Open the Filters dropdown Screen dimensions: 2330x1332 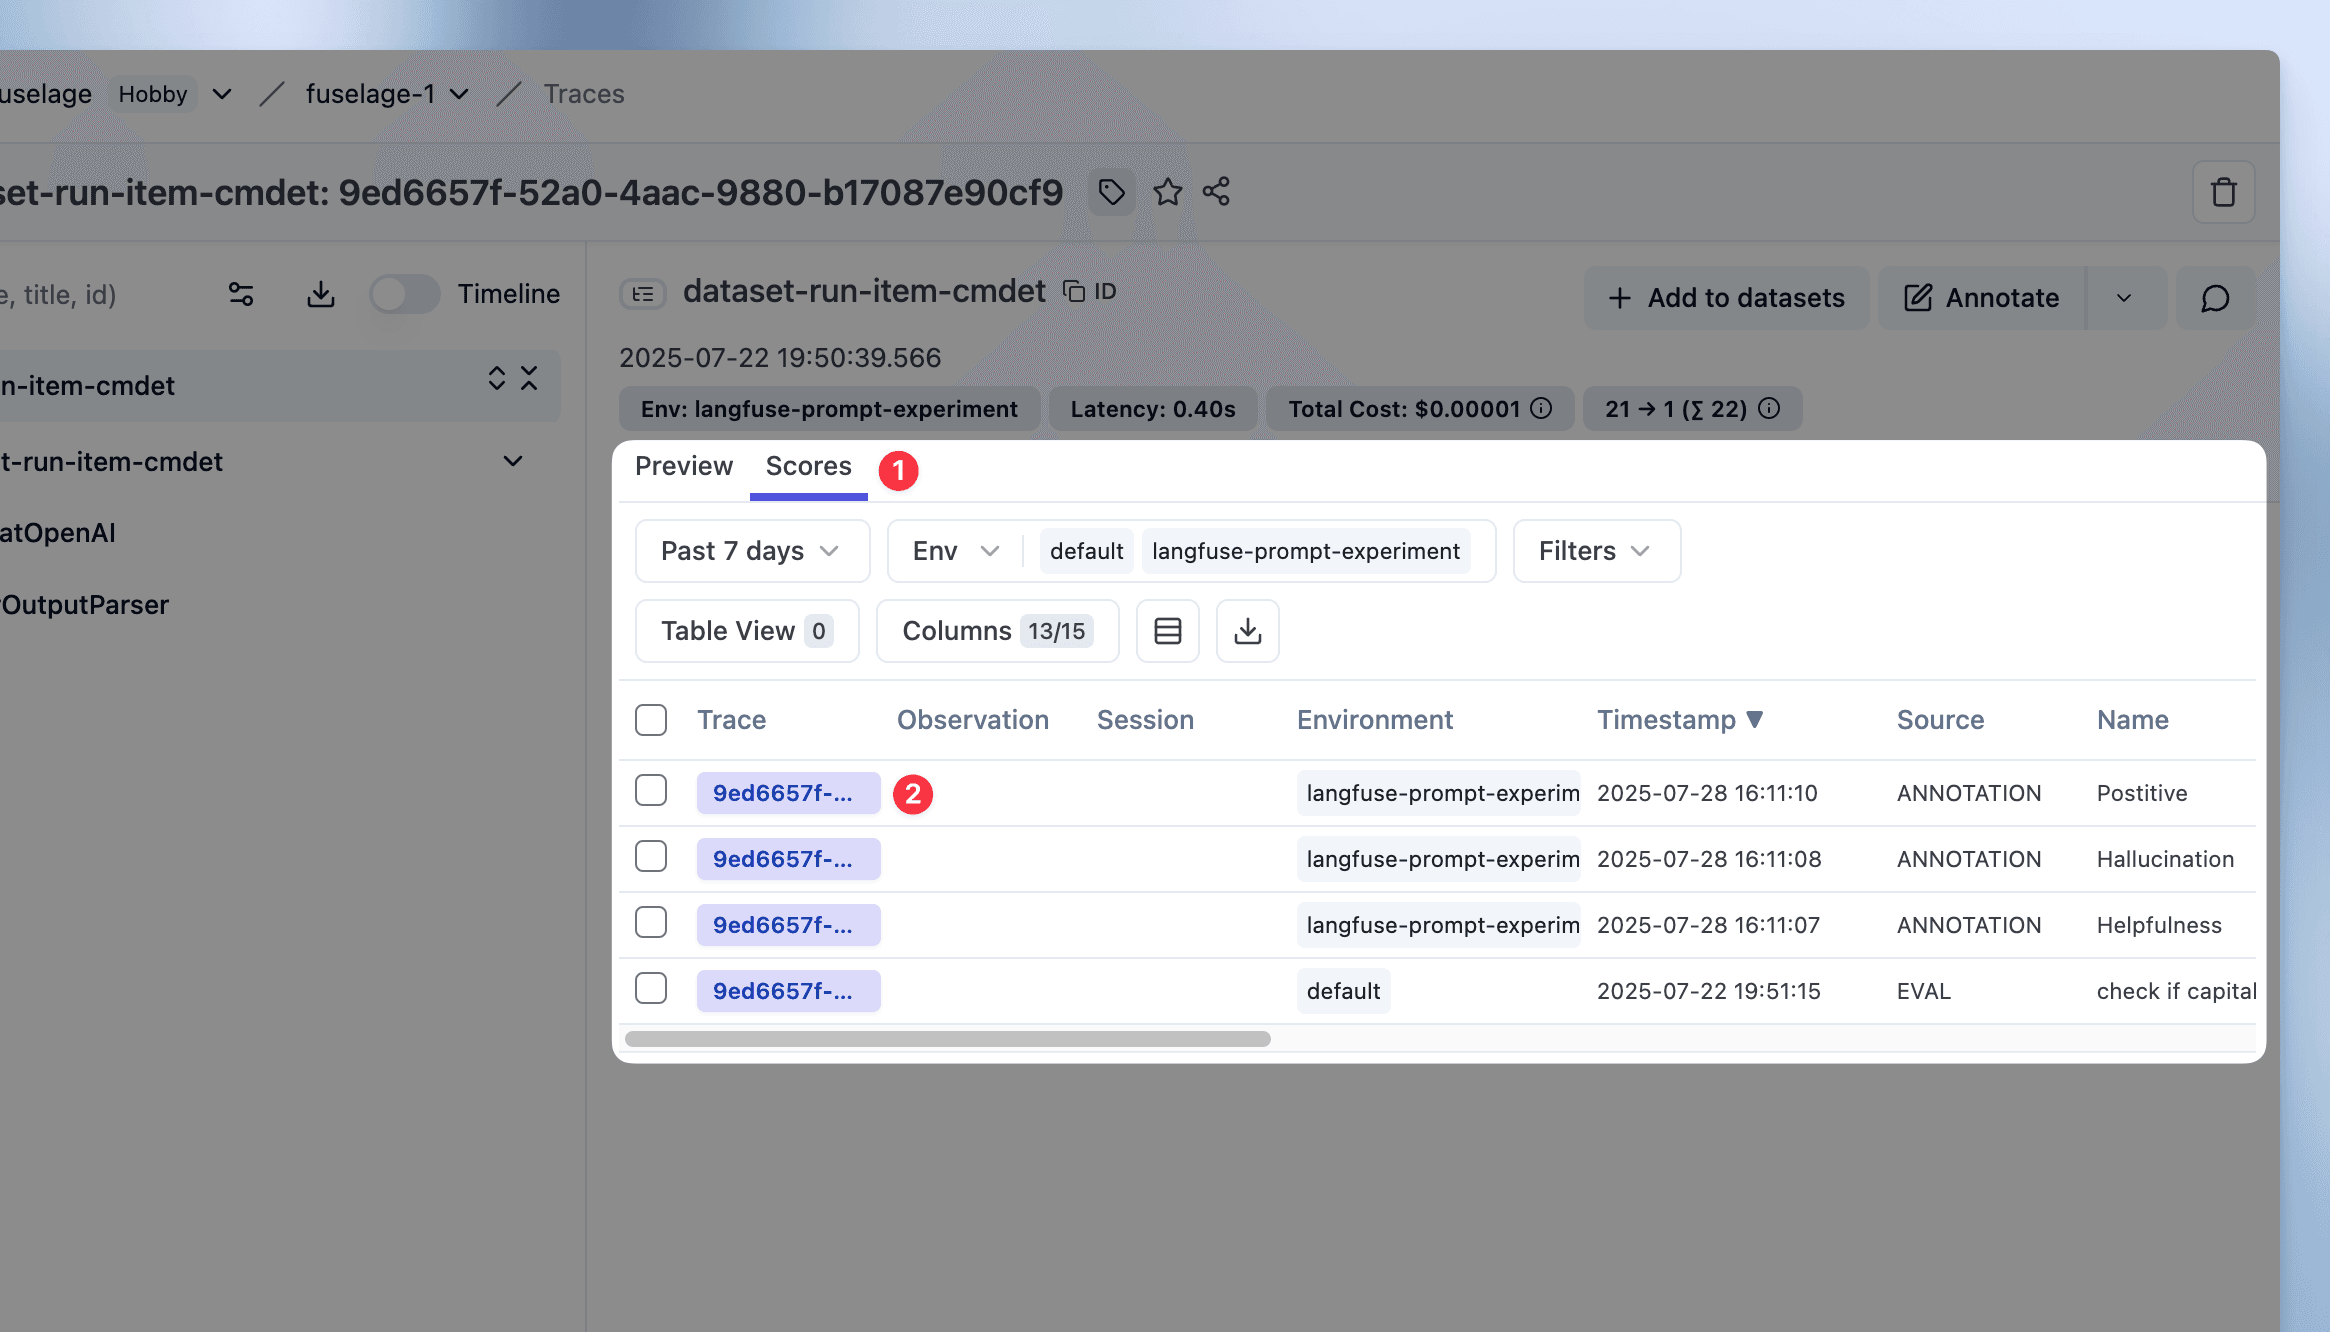point(1595,551)
